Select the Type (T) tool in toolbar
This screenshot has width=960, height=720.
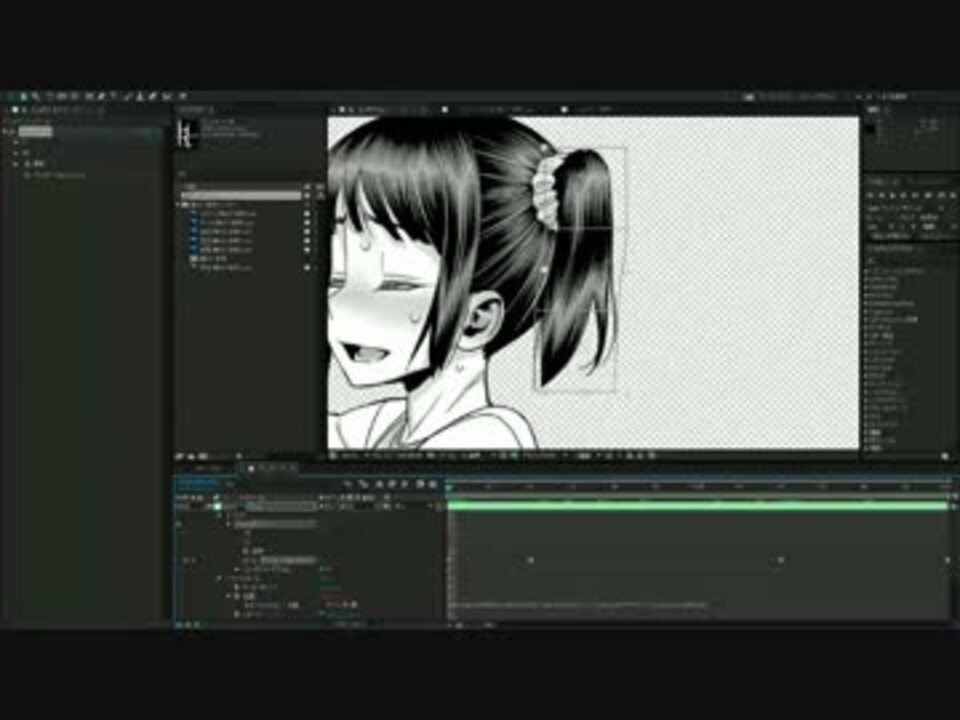tap(114, 96)
